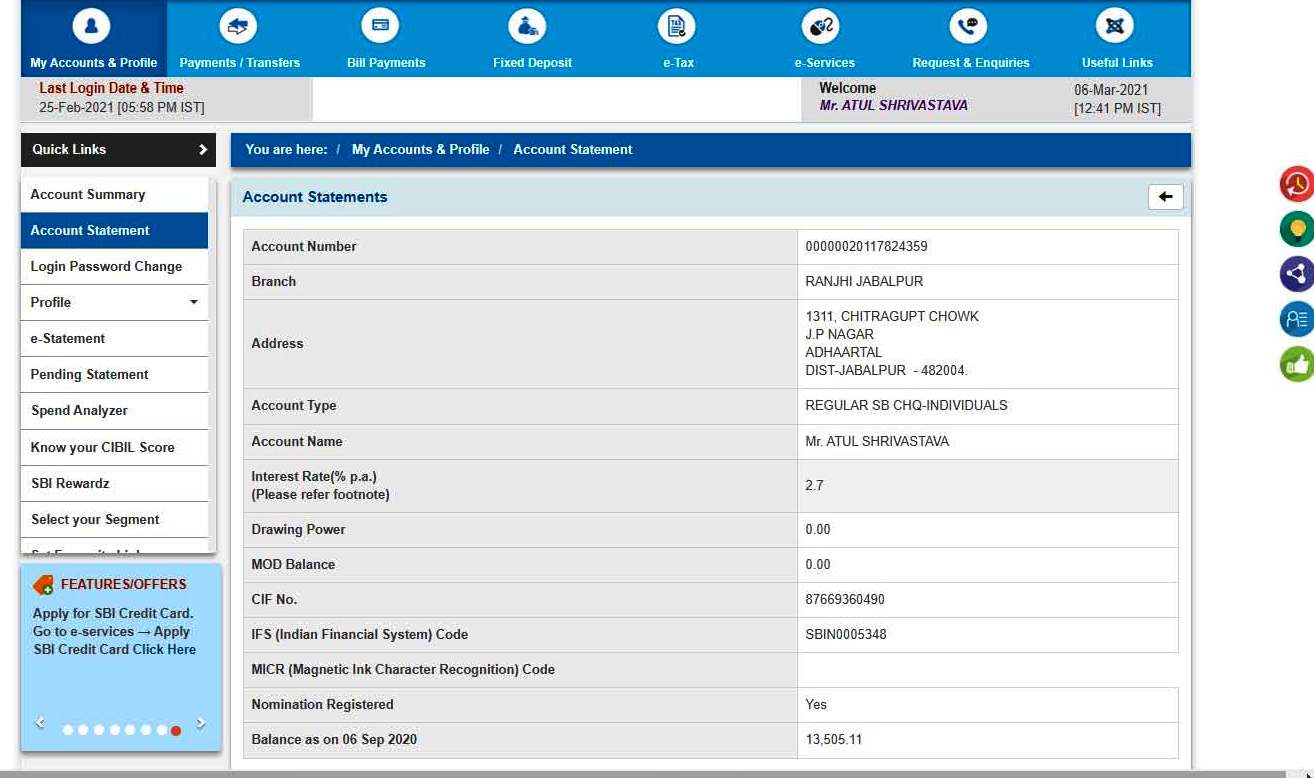The image size is (1314, 778).
Task: Click Nomination Registered value Yes
Action: (x=816, y=704)
